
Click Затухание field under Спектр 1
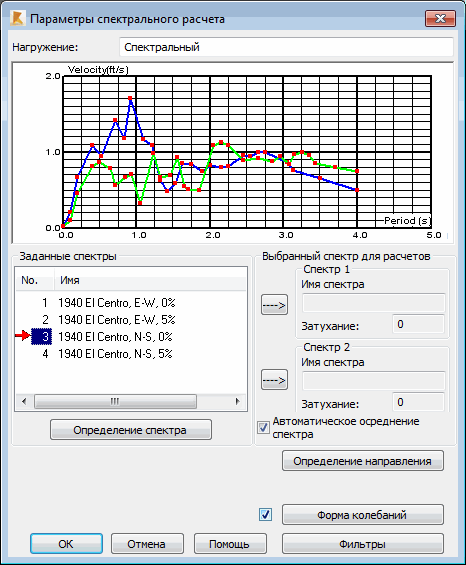point(418,324)
